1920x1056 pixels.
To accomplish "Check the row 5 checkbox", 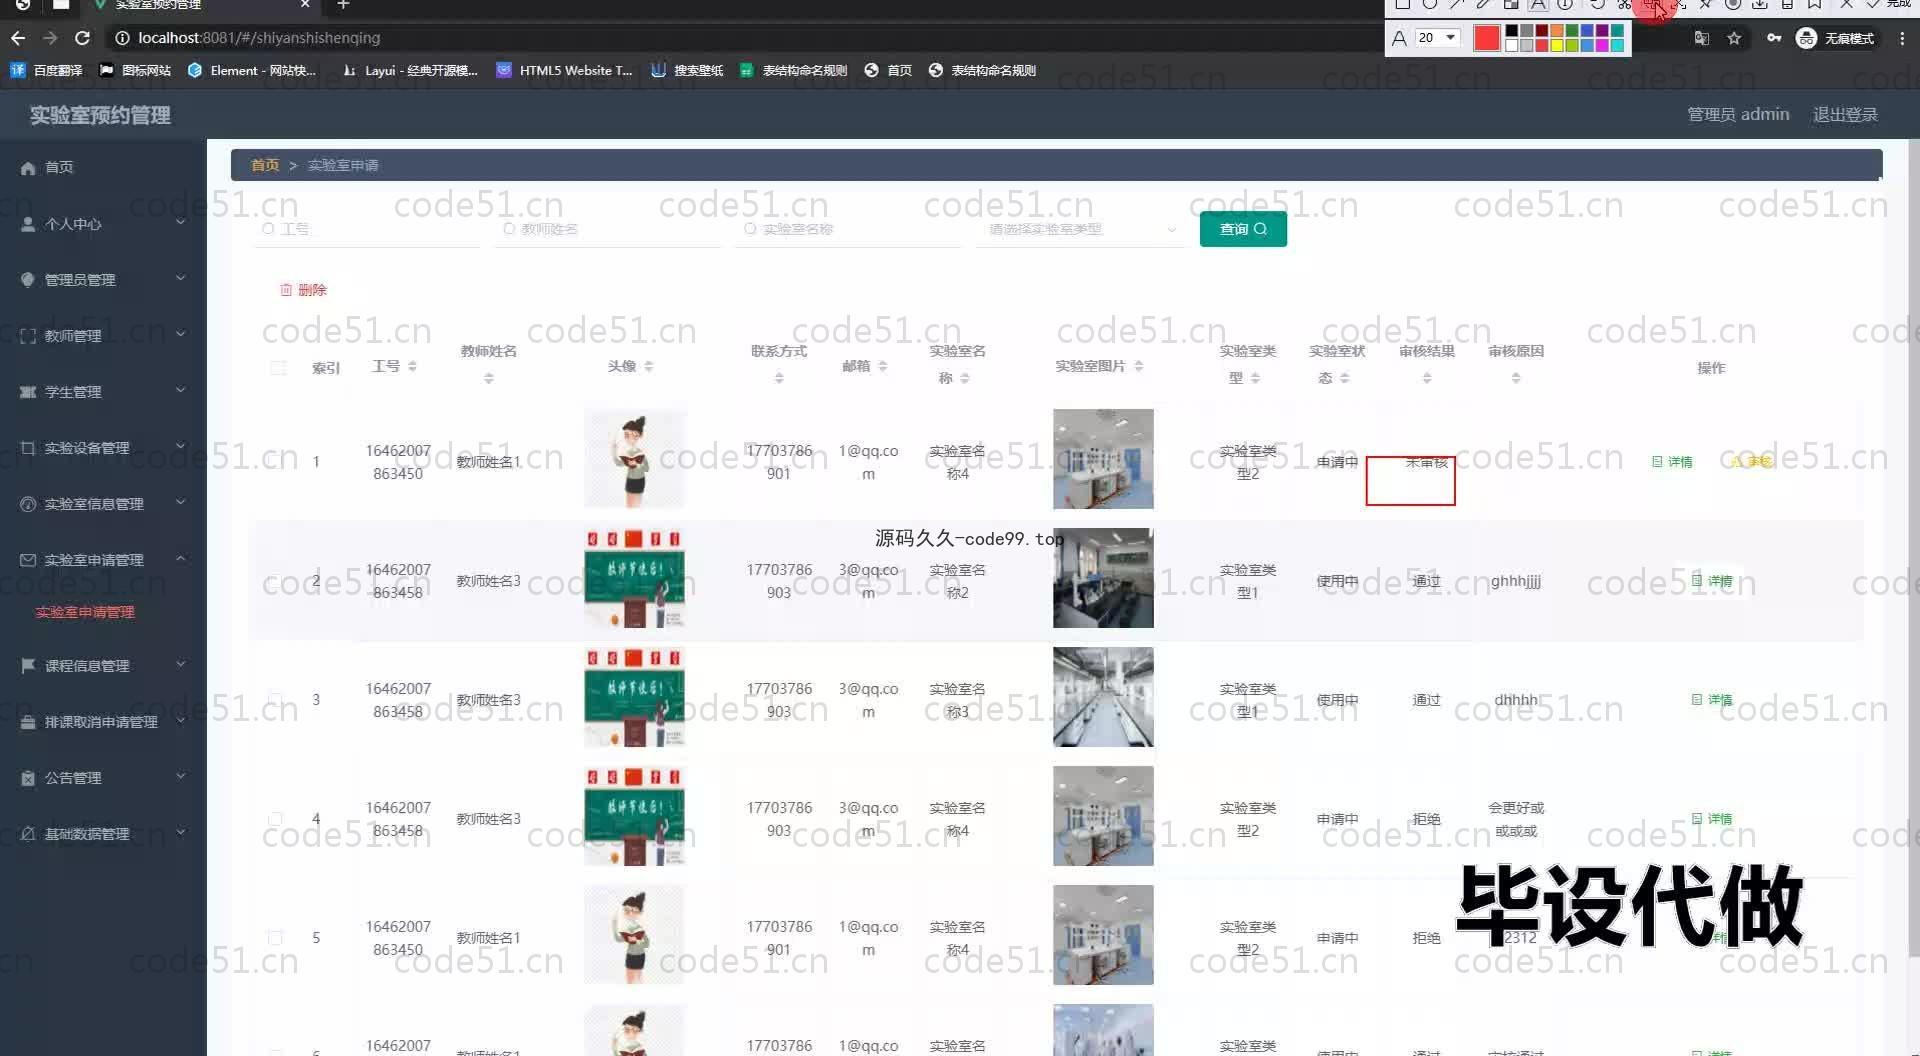I will point(275,937).
